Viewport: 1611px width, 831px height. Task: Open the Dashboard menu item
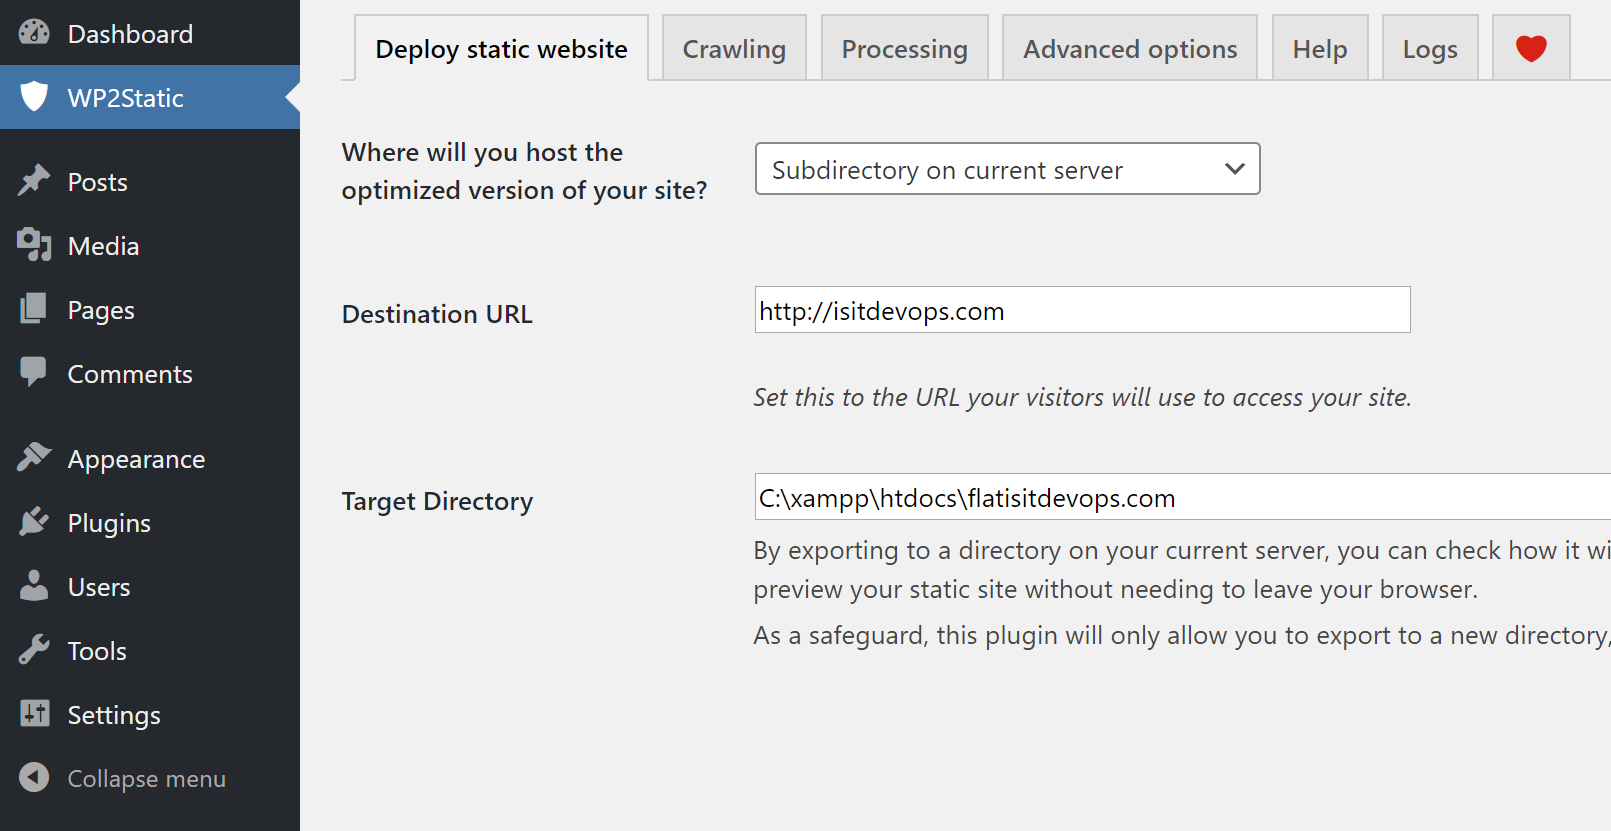150,34
